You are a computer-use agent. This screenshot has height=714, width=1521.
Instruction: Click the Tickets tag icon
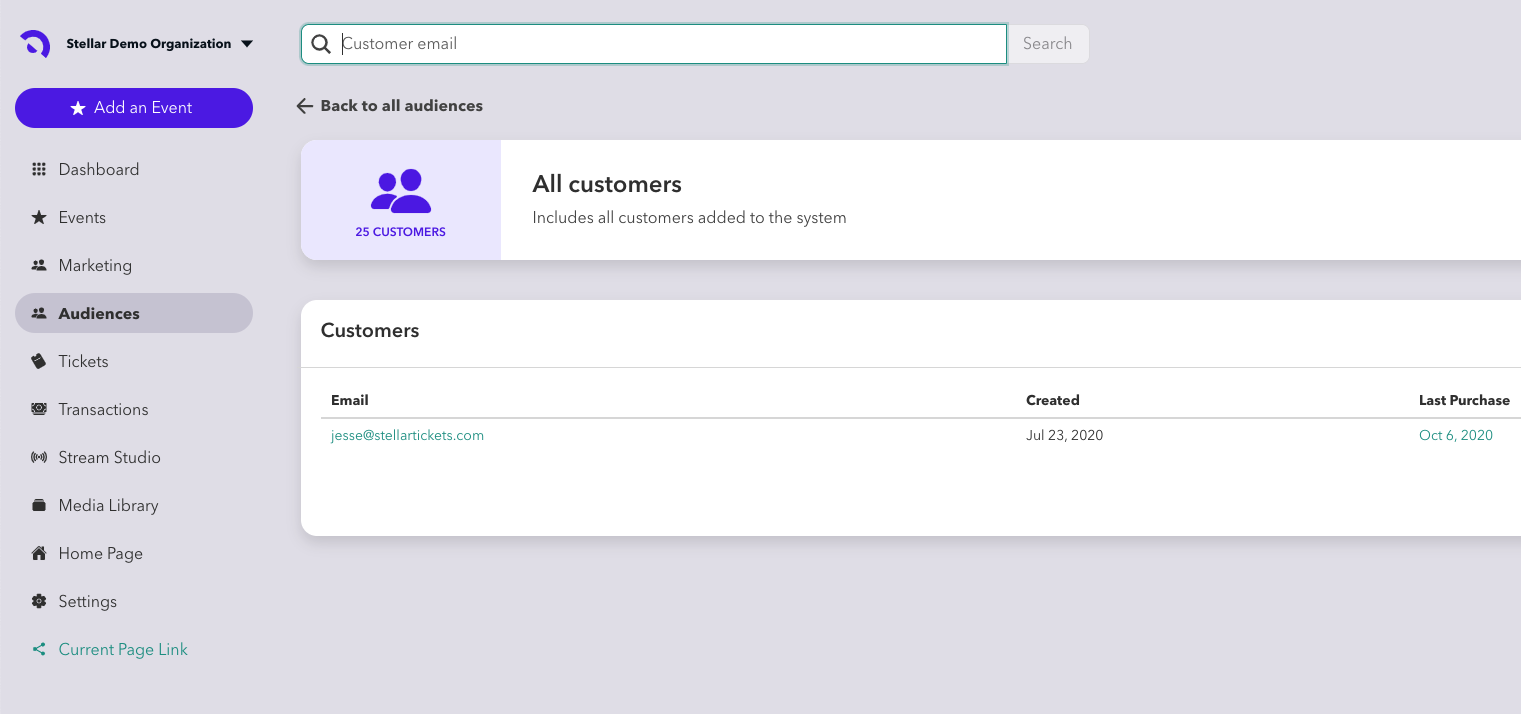[39, 361]
